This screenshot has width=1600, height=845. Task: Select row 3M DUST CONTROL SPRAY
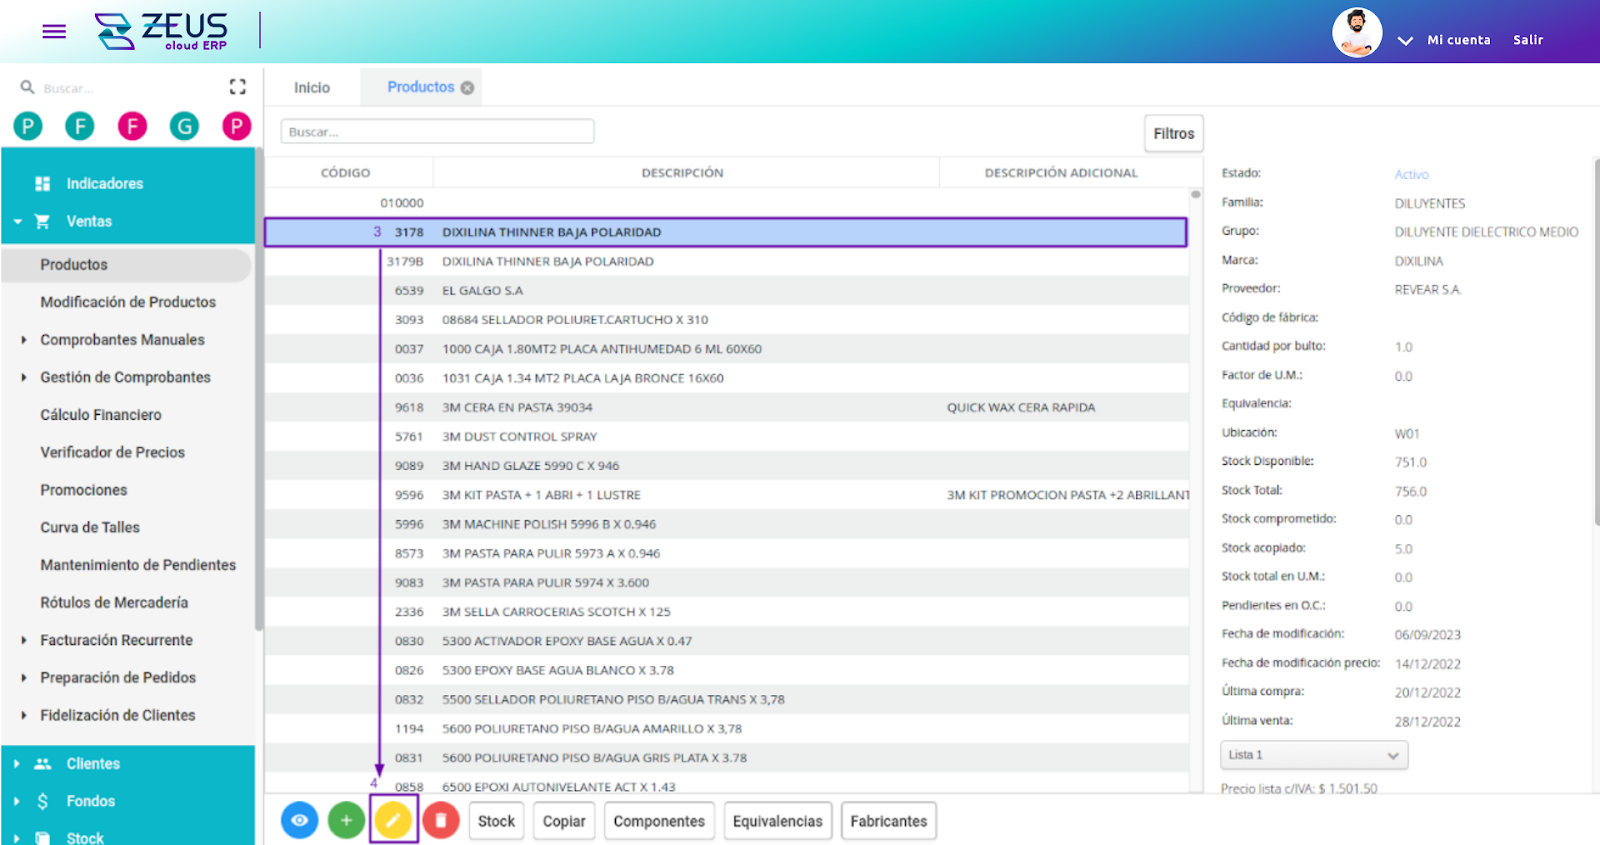point(726,437)
